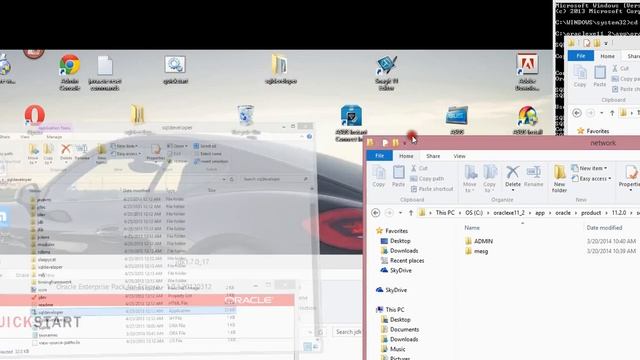Sort by Name column header
Viewport: 640px width, 360px height.
[472, 227]
